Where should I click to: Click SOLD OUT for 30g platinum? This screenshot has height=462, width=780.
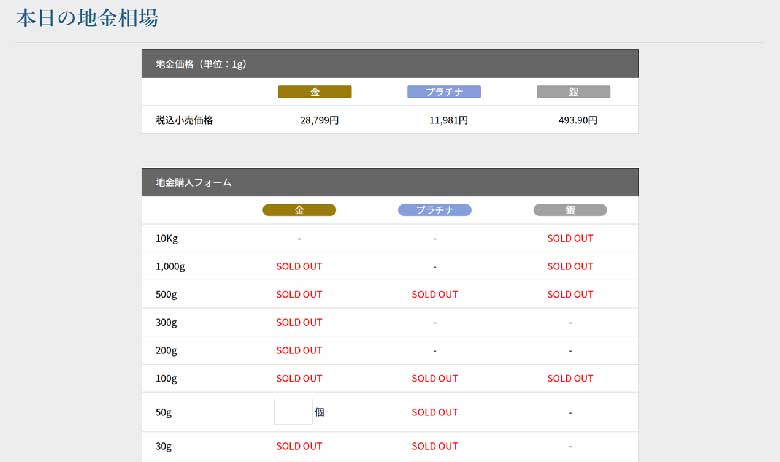(x=435, y=446)
